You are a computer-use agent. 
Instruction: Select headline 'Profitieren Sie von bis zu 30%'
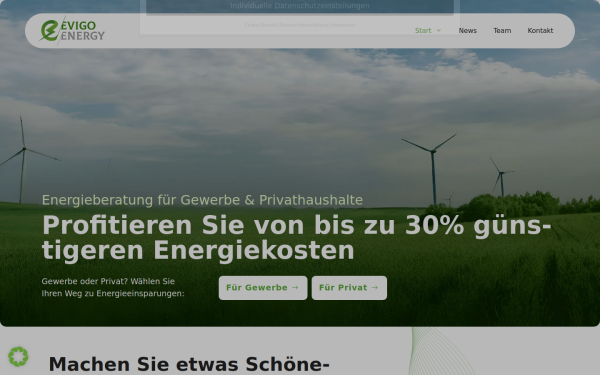coord(253,225)
